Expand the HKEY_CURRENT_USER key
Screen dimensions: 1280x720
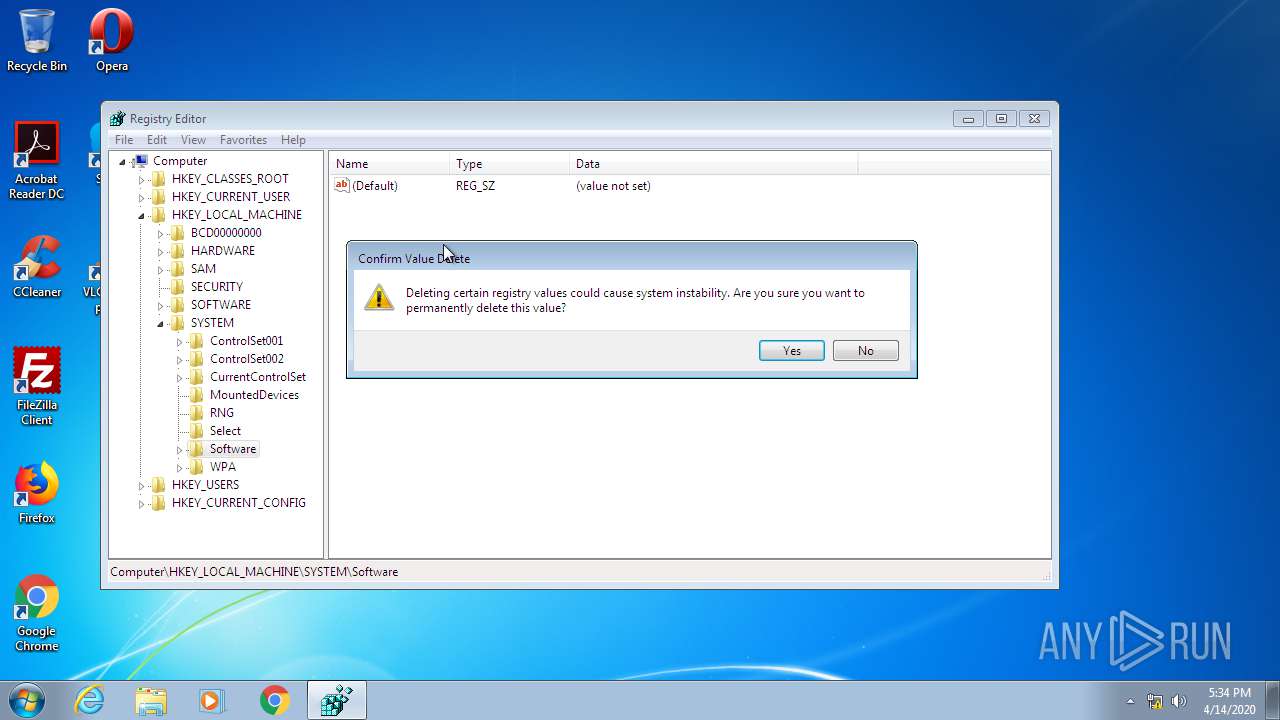(142, 197)
